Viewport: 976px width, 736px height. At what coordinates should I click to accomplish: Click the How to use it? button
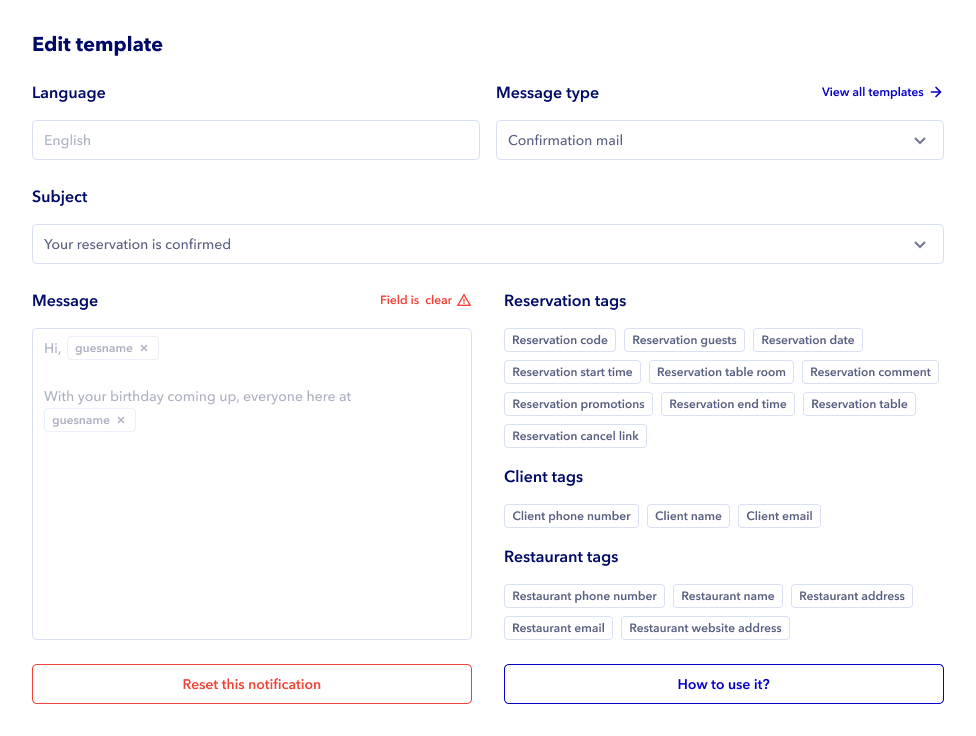point(724,684)
